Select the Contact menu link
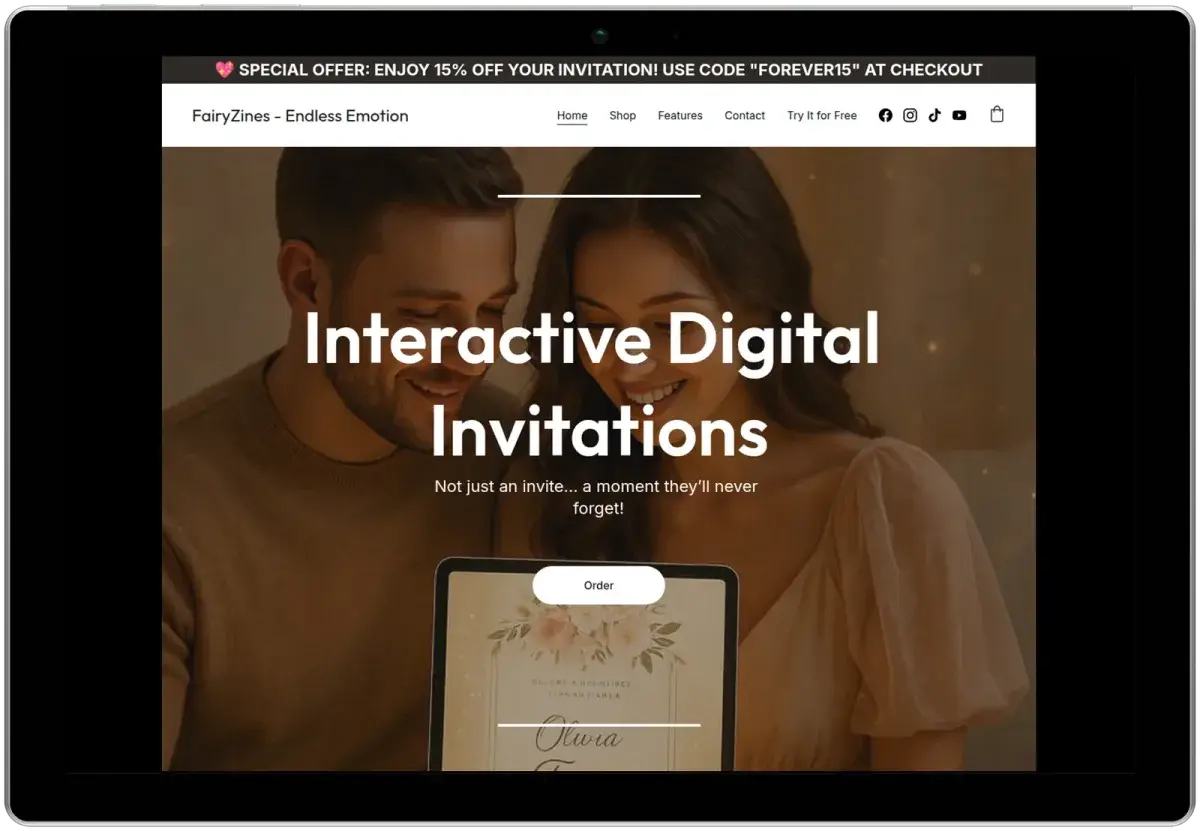This screenshot has height=831, width=1200. coord(744,115)
